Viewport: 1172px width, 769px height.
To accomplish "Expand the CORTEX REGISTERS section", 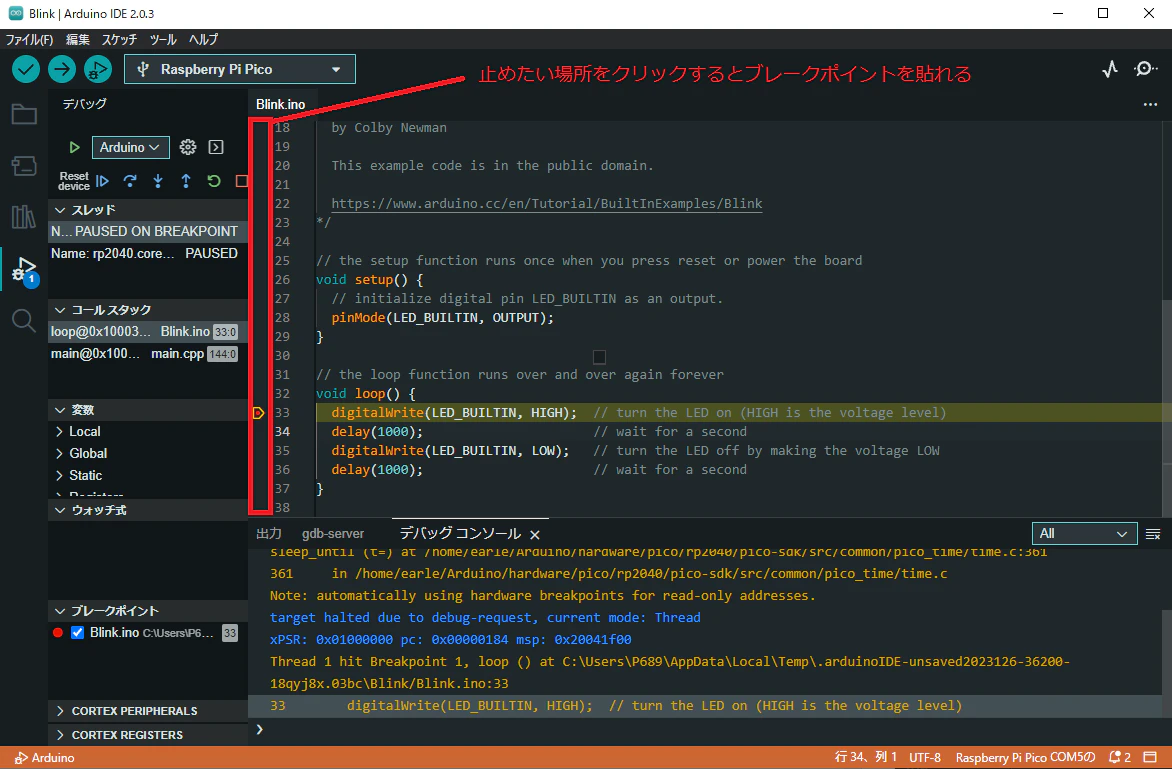I will (147, 735).
